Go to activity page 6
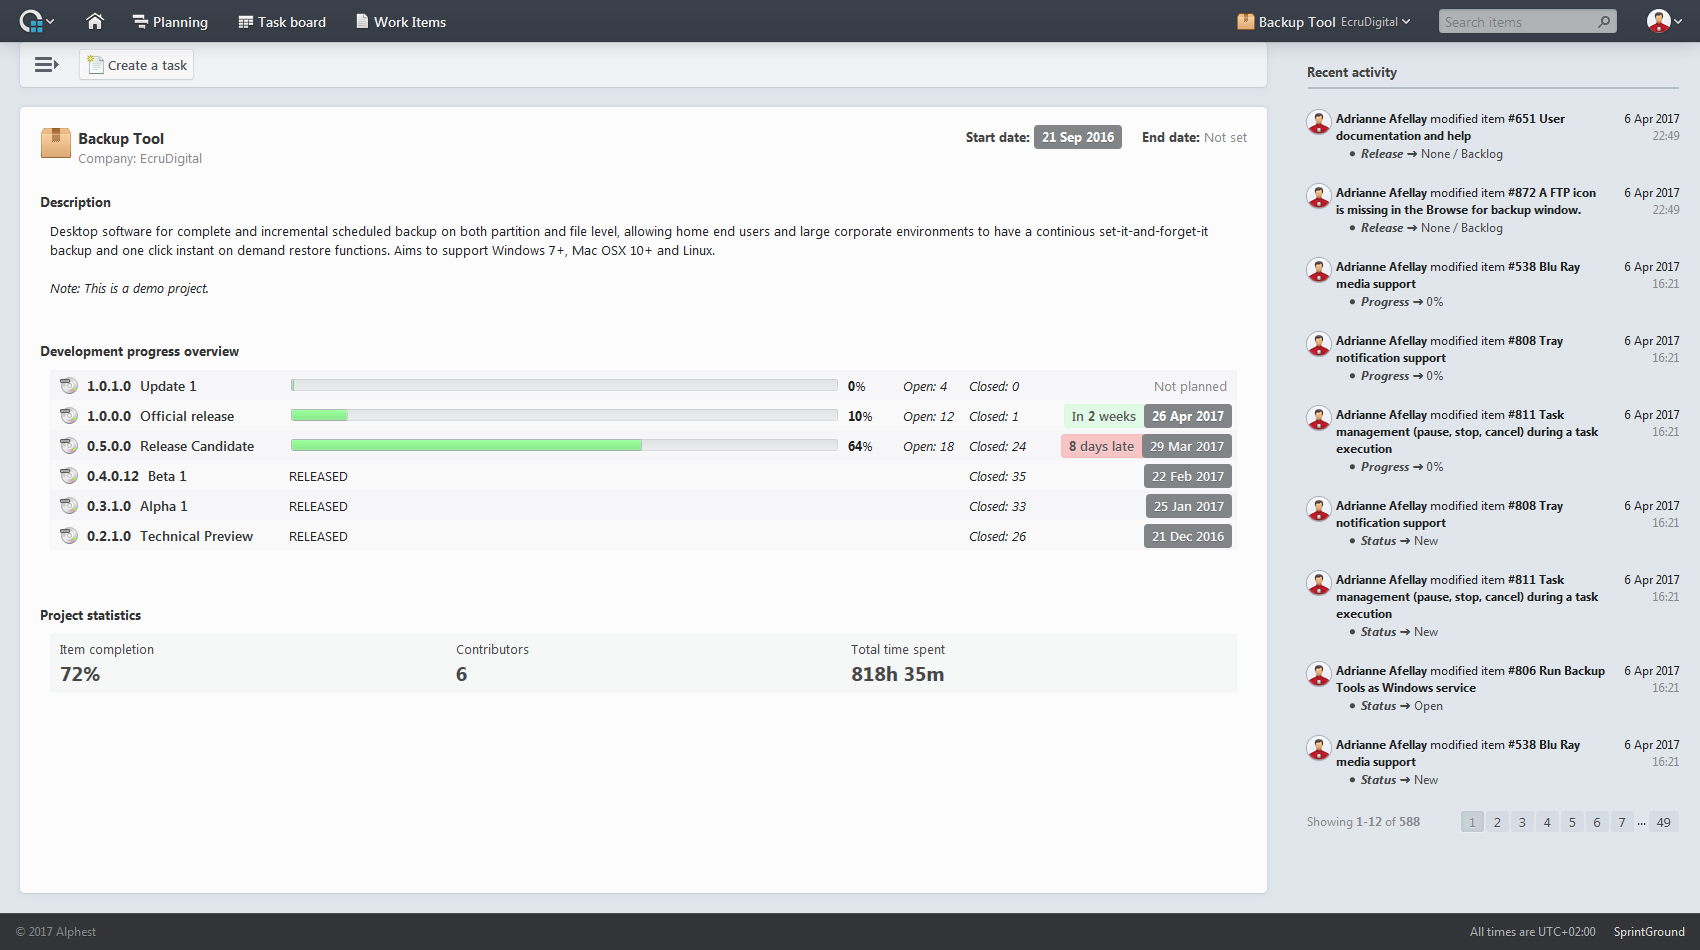Image resolution: width=1700 pixels, height=950 pixels. pos(1597,822)
